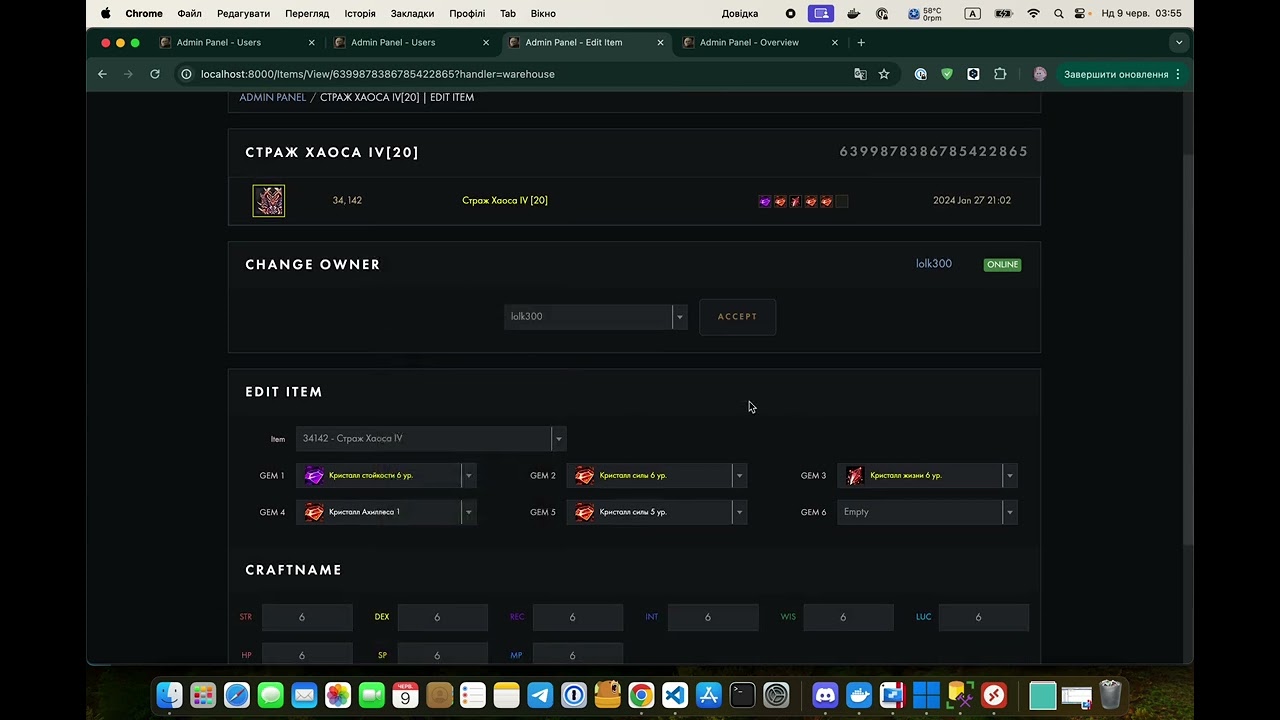Viewport: 1280px width, 720px height.
Task: Reload the page with the refresh icon
Action: (x=155, y=74)
